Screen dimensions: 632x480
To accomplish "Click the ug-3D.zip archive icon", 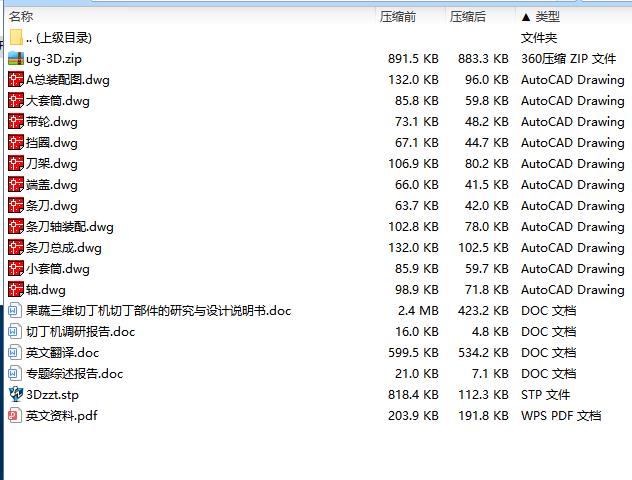I will coord(16,58).
